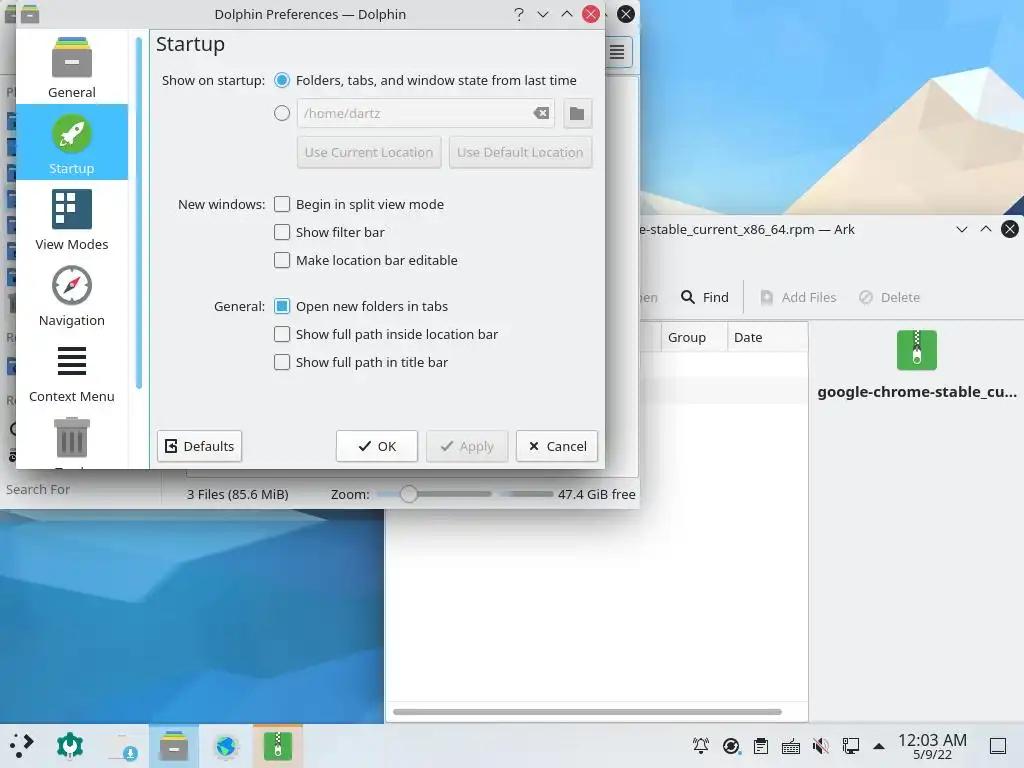1024x768 pixels.
Task: Click Find in the Ark toolbar
Action: (705, 297)
